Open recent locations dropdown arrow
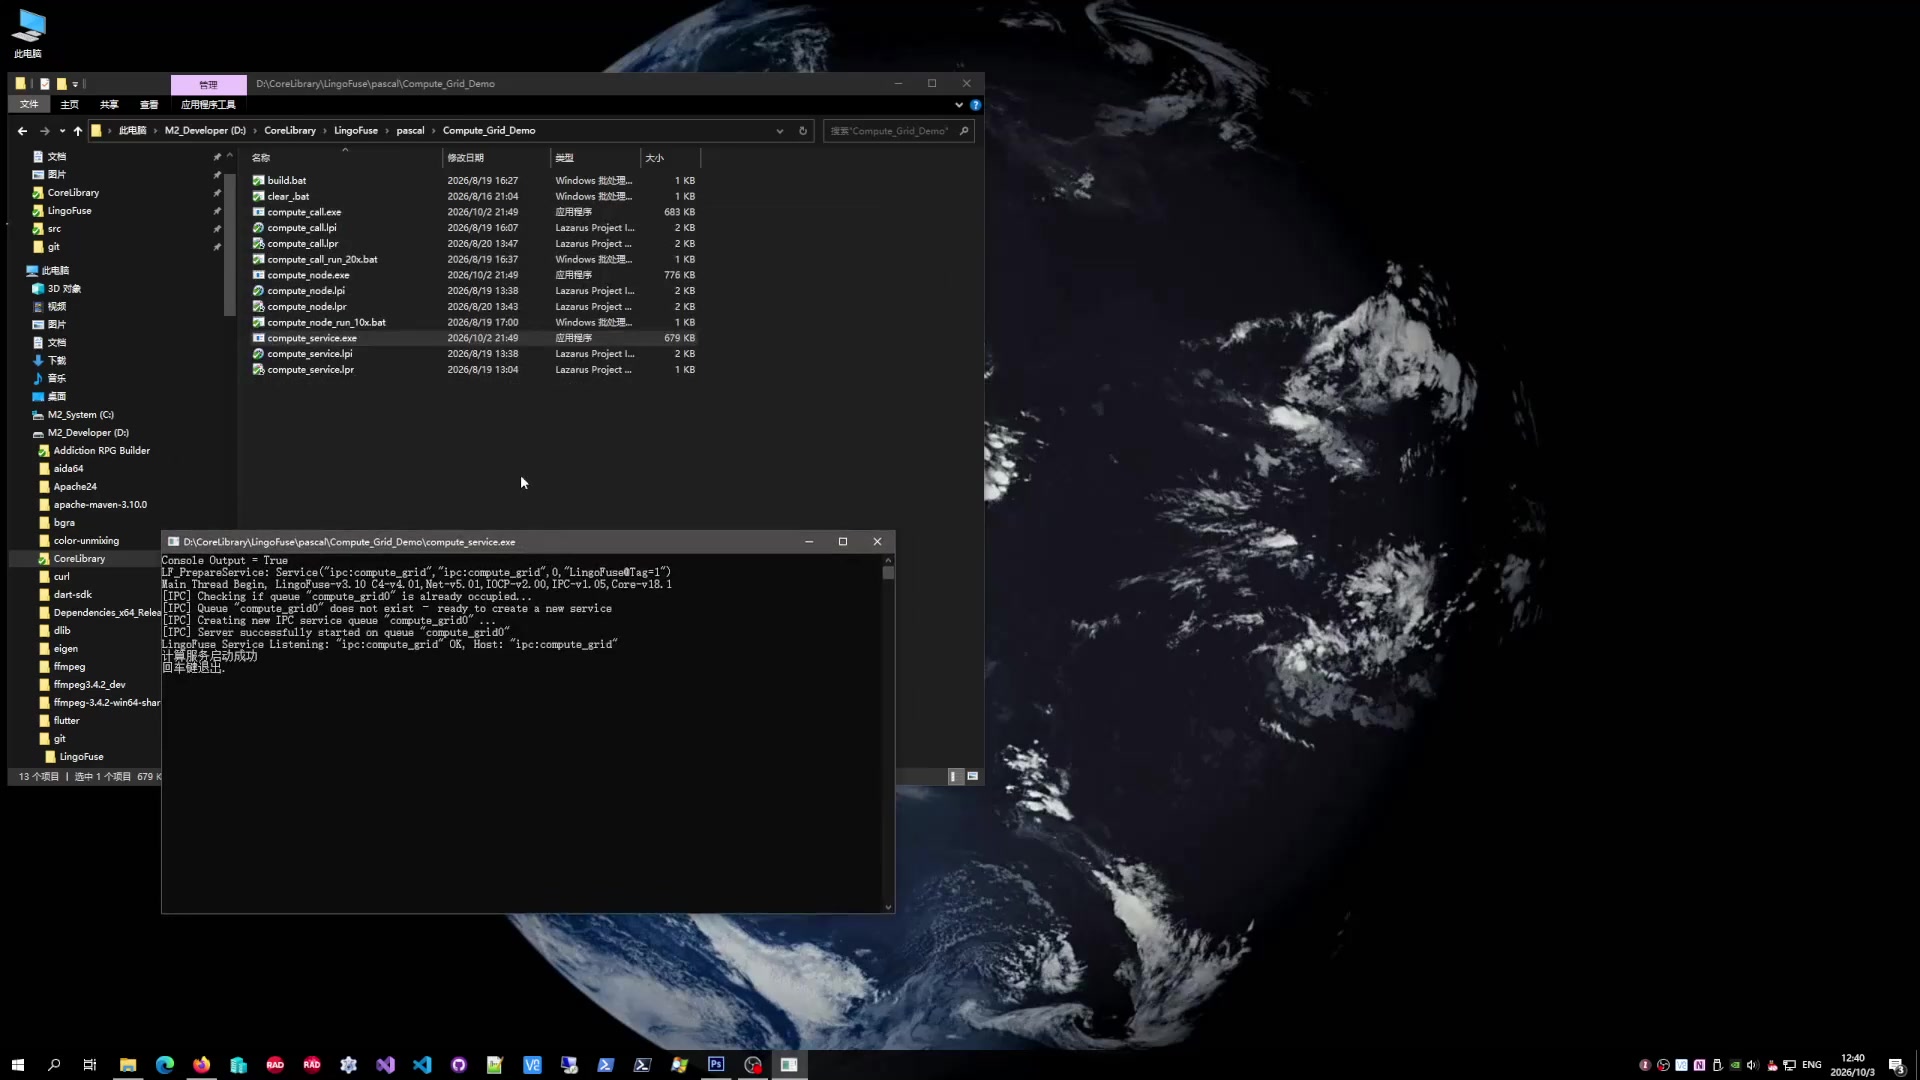The width and height of the screenshot is (1920, 1080). [x=62, y=131]
